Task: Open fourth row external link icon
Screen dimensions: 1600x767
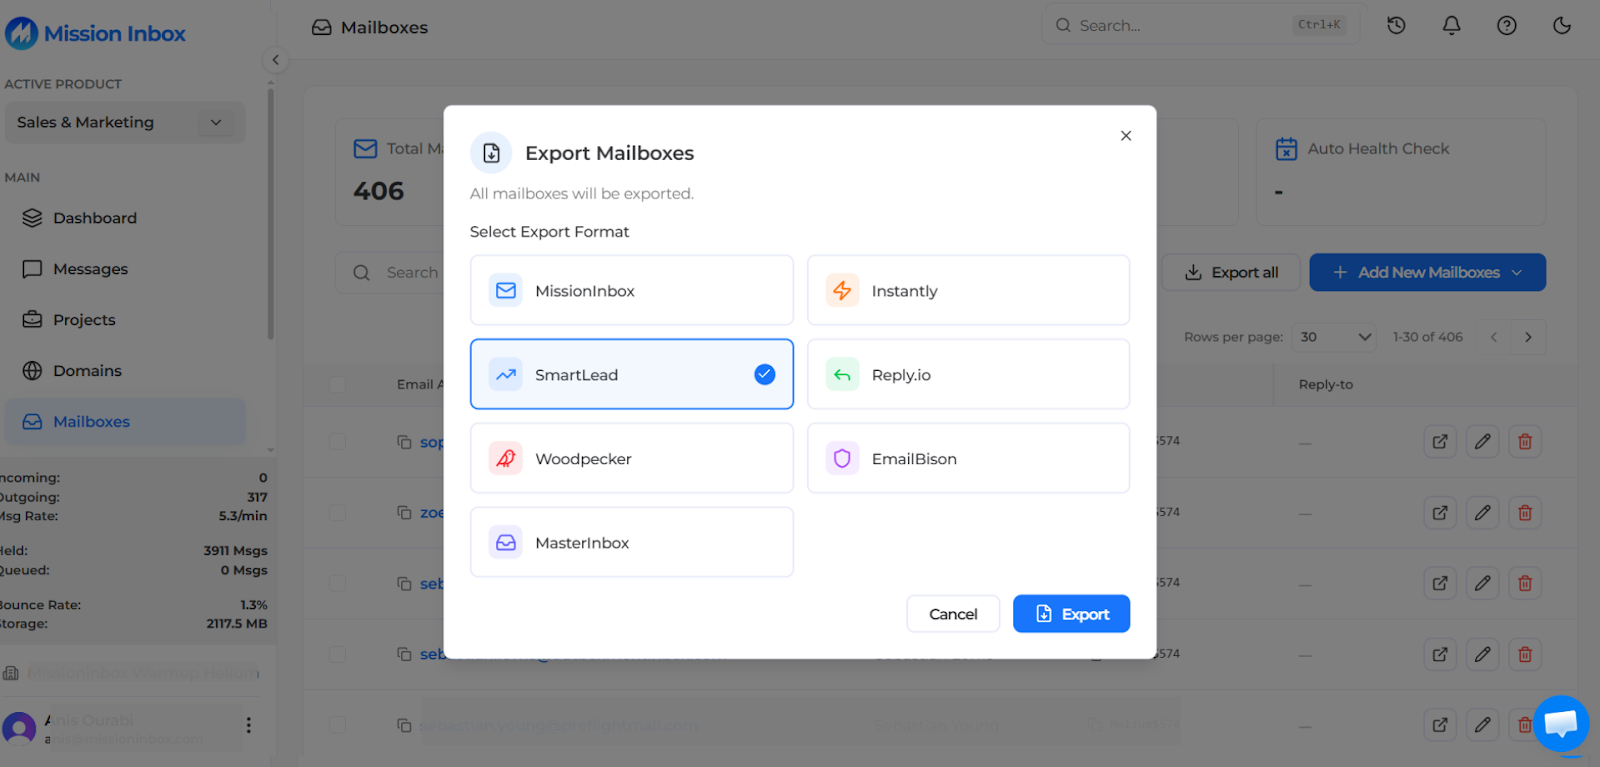Action: (x=1440, y=654)
